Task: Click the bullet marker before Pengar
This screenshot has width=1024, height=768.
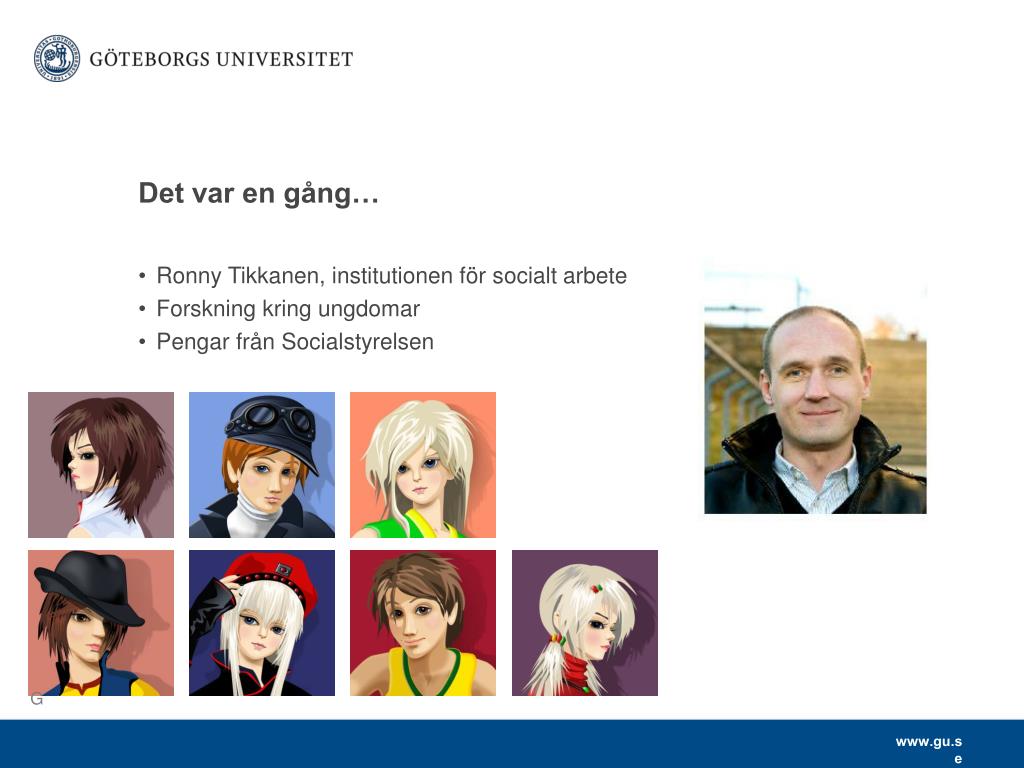Action: (x=142, y=342)
